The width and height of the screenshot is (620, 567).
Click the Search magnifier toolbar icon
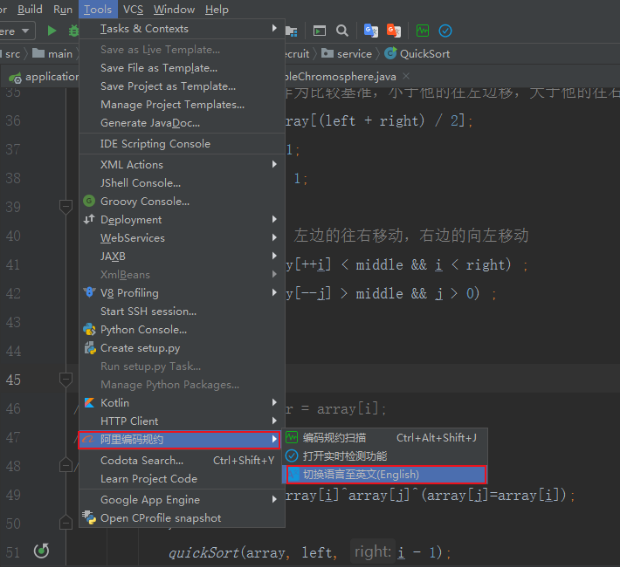coord(342,30)
